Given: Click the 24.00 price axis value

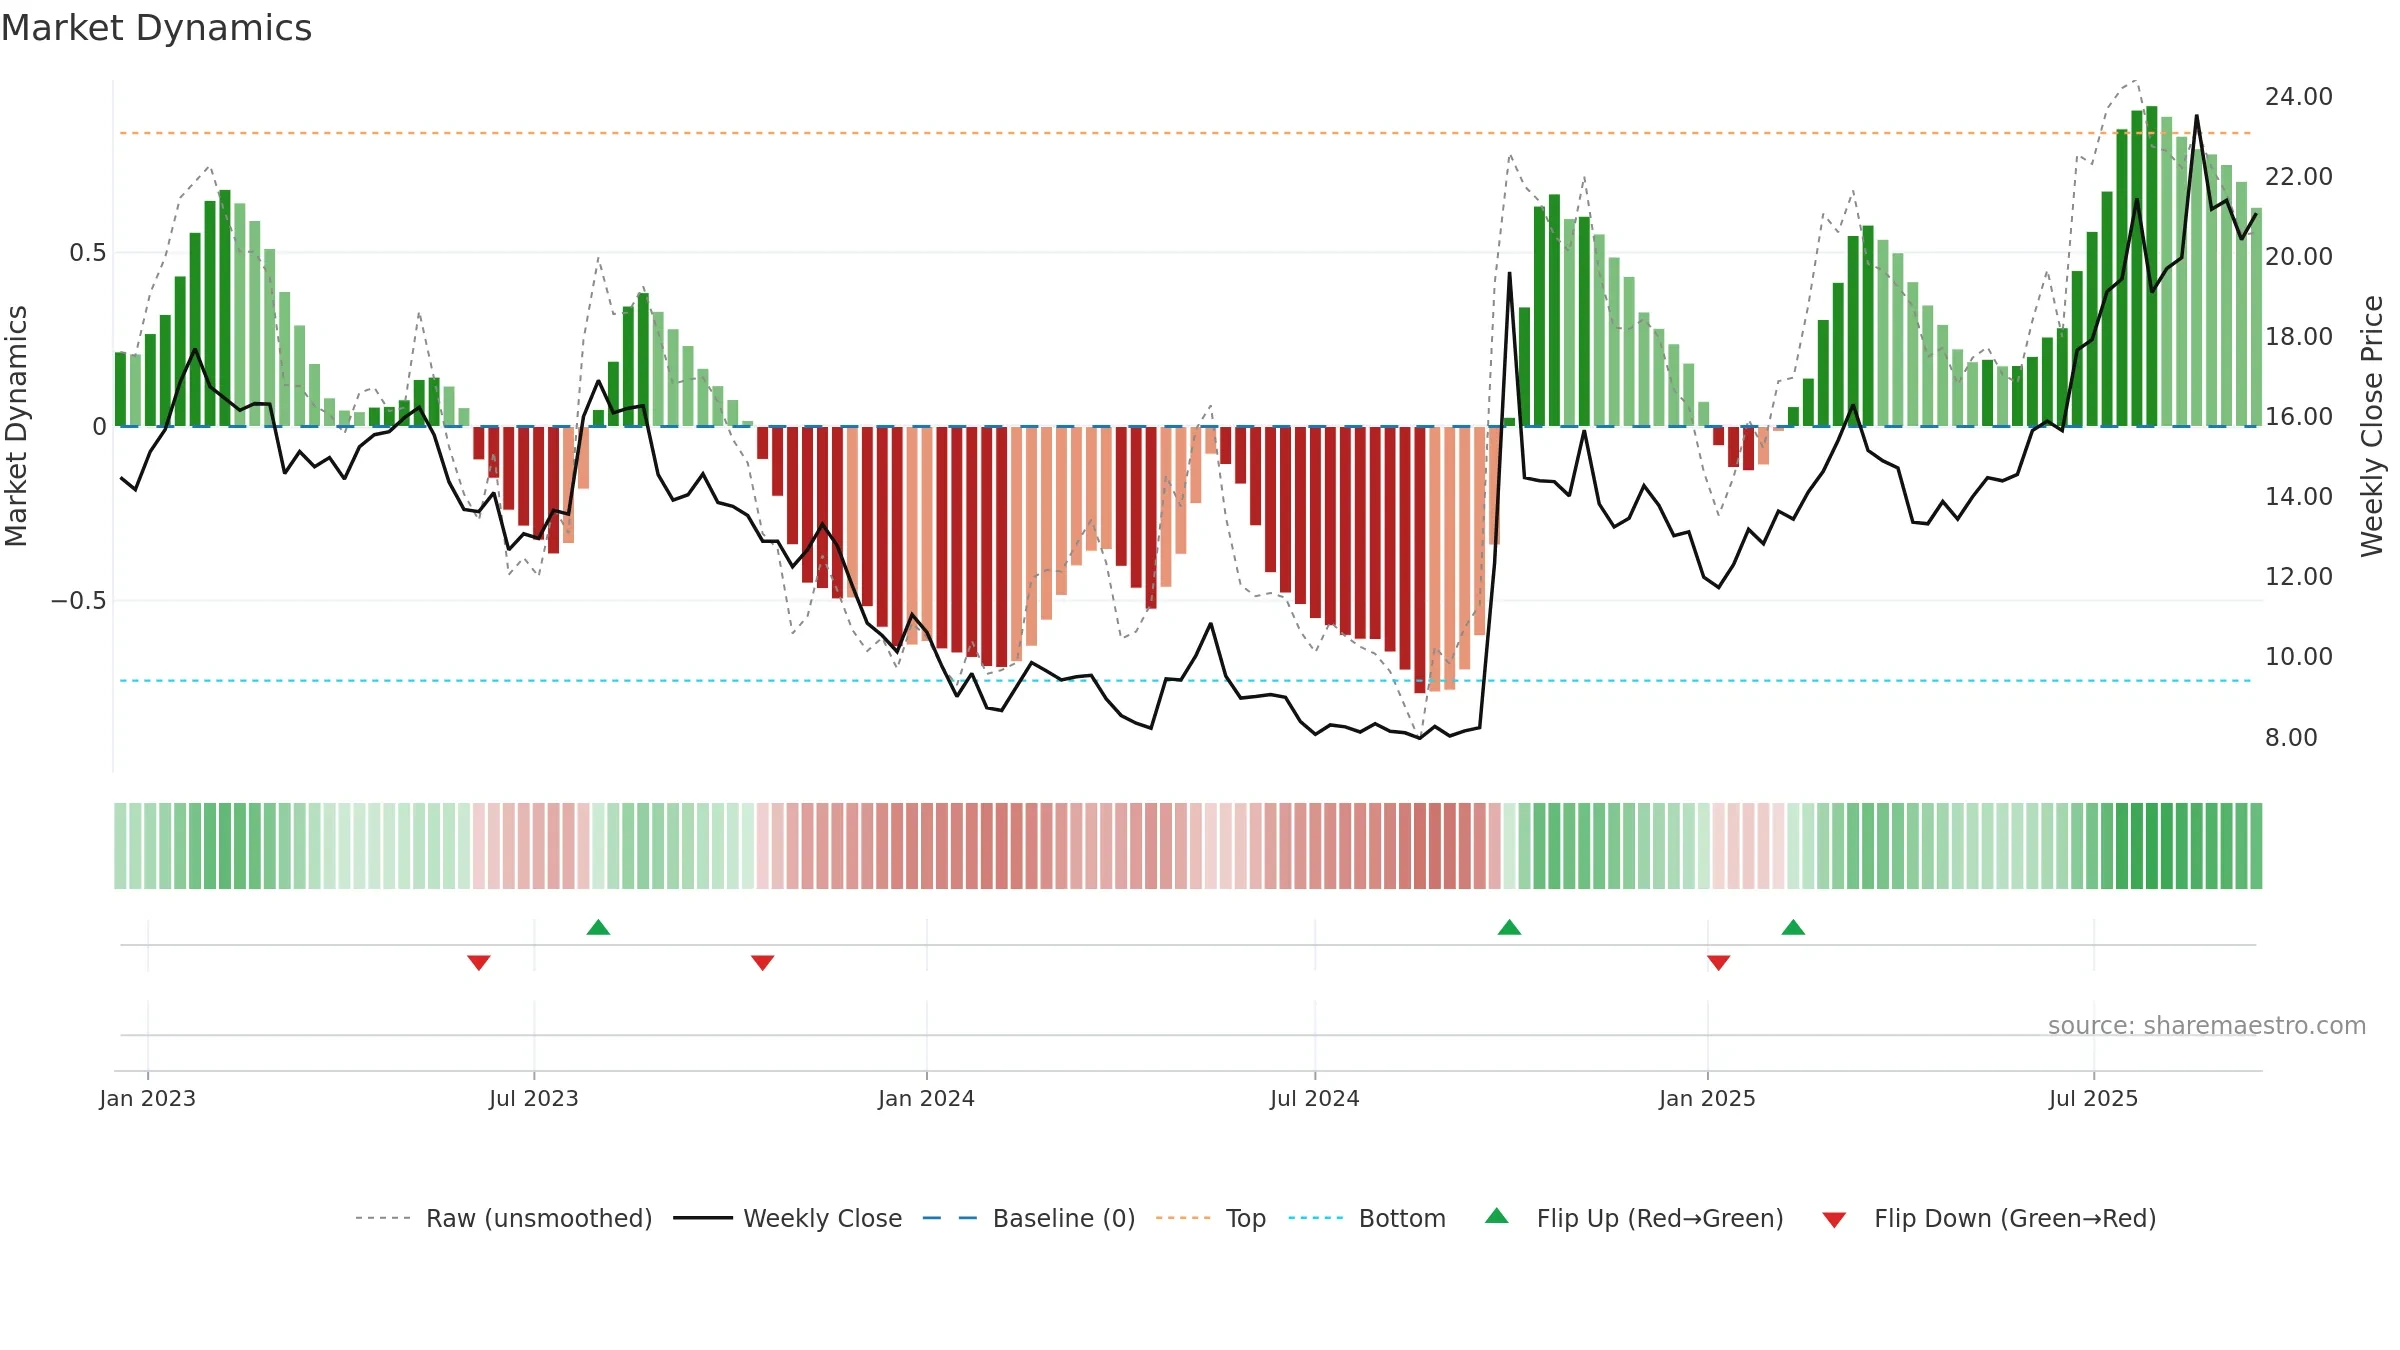Looking at the screenshot, I should click(2299, 97).
